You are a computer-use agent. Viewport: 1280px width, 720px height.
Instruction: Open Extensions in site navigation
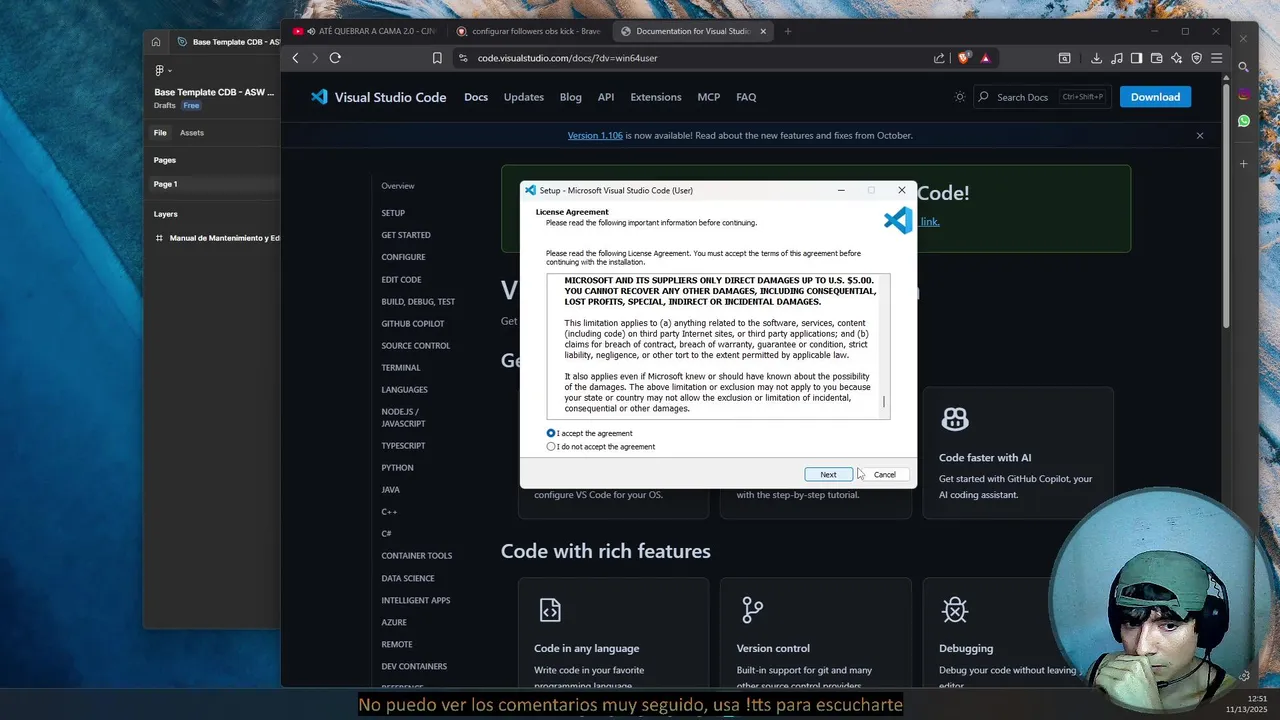[x=656, y=97]
